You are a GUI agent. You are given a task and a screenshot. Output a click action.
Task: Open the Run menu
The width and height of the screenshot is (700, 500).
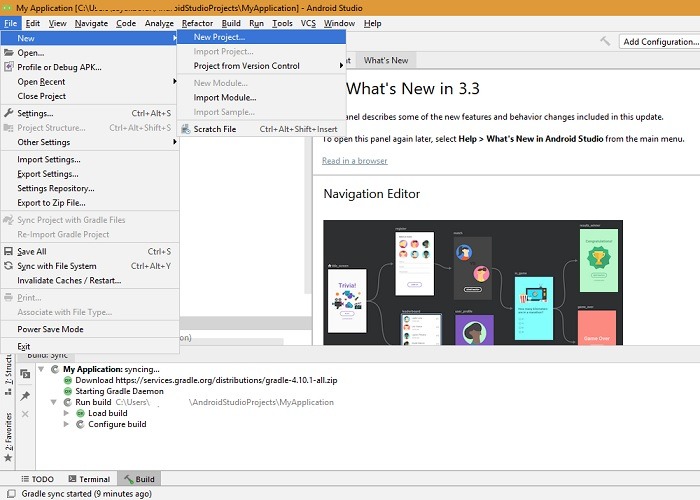click(x=256, y=23)
